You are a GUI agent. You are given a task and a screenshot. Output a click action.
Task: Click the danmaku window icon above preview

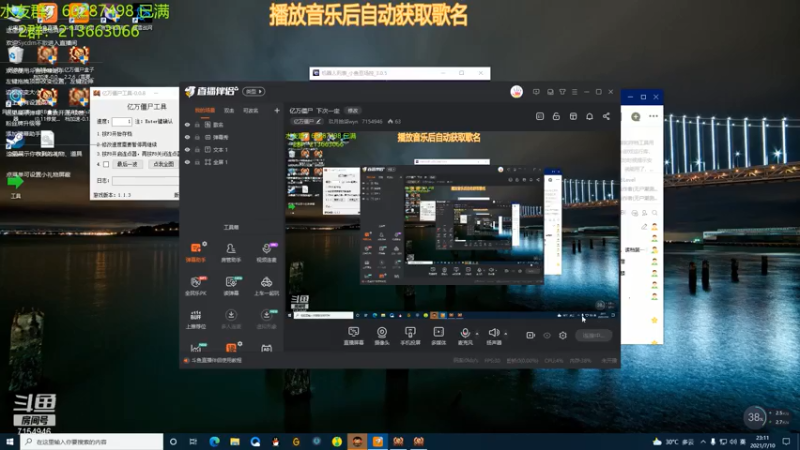click(x=540, y=116)
